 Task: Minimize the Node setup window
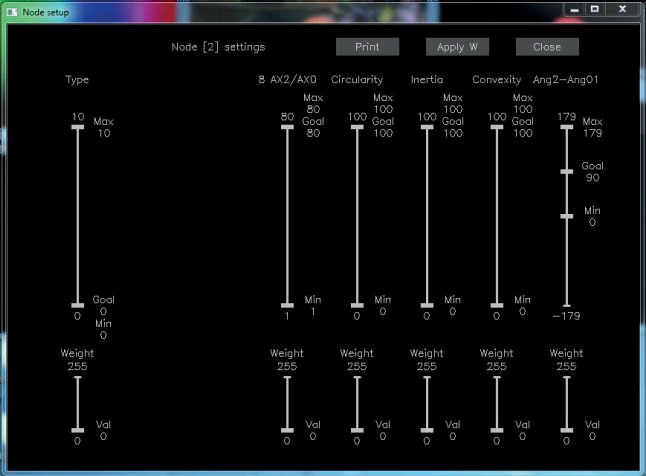point(573,8)
